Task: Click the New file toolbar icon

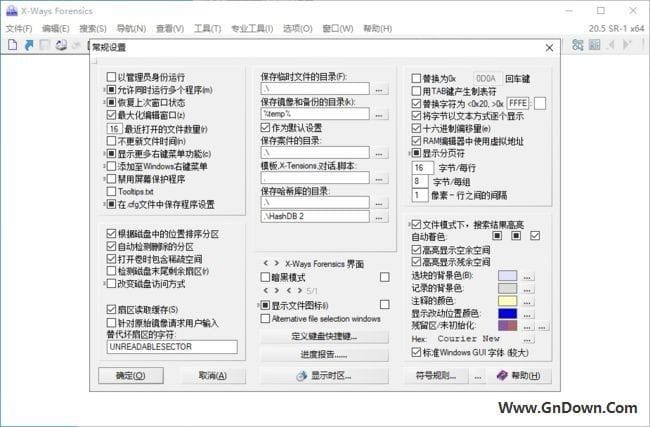Action: tap(12, 45)
